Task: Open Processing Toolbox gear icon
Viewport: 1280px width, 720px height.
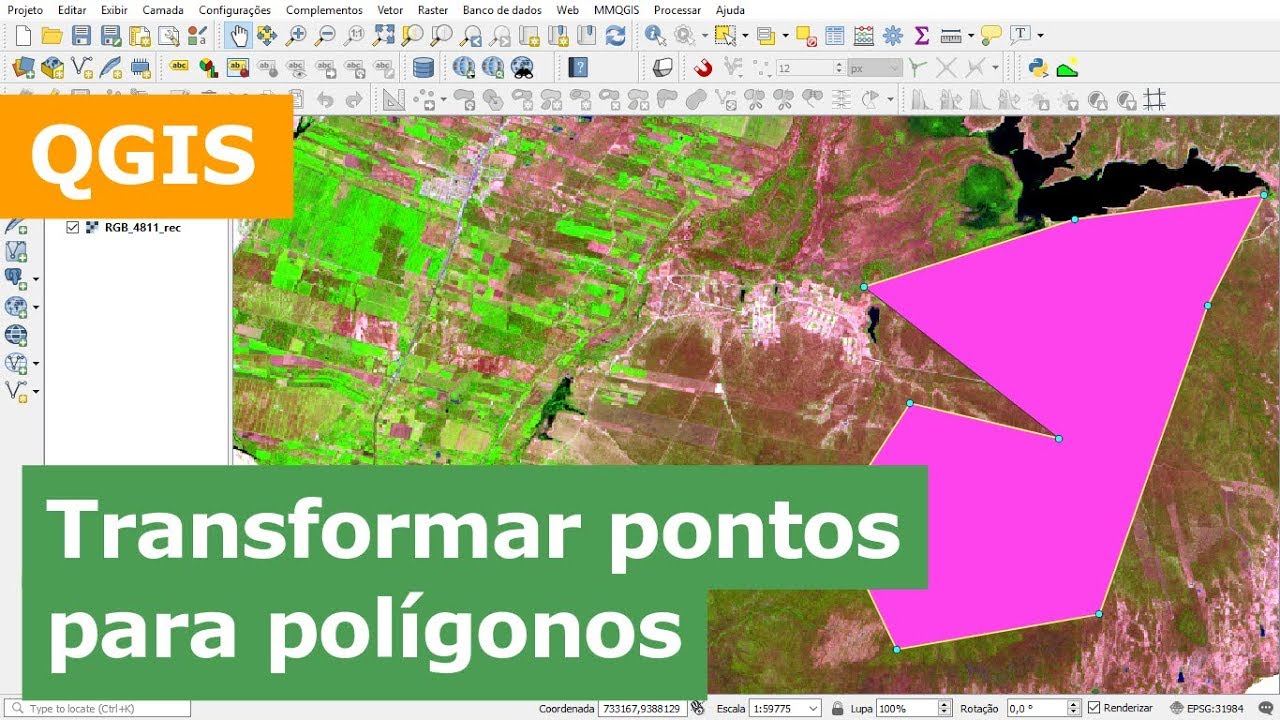Action: tap(893, 36)
